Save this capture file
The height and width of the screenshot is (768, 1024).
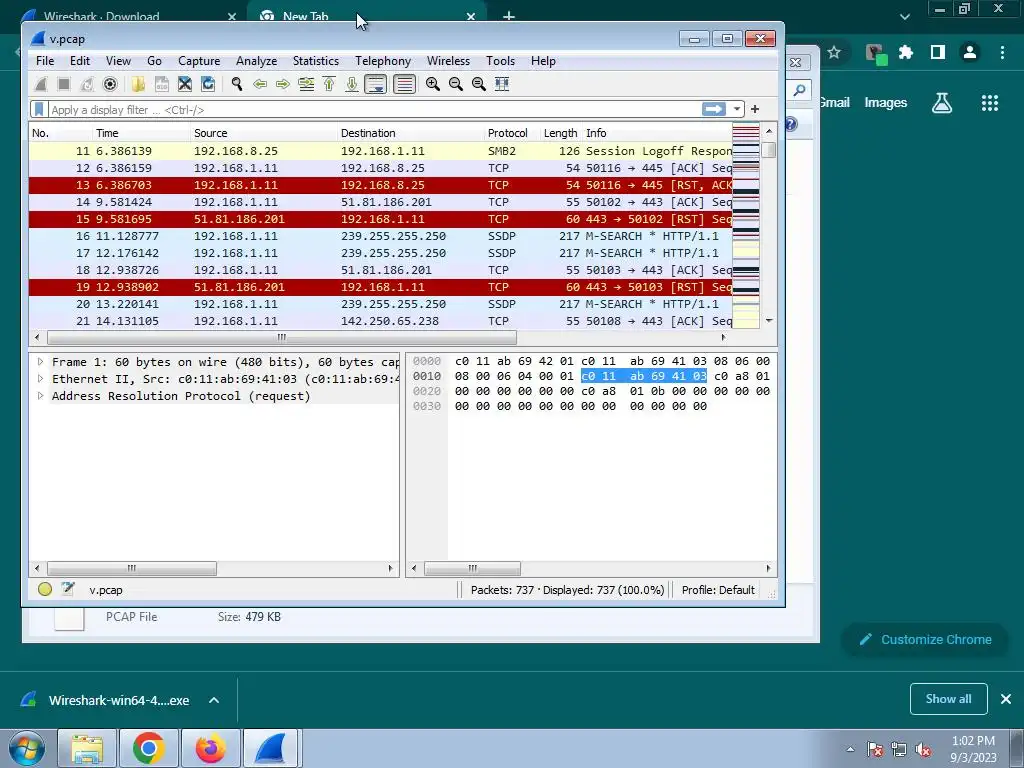click(162, 84)
